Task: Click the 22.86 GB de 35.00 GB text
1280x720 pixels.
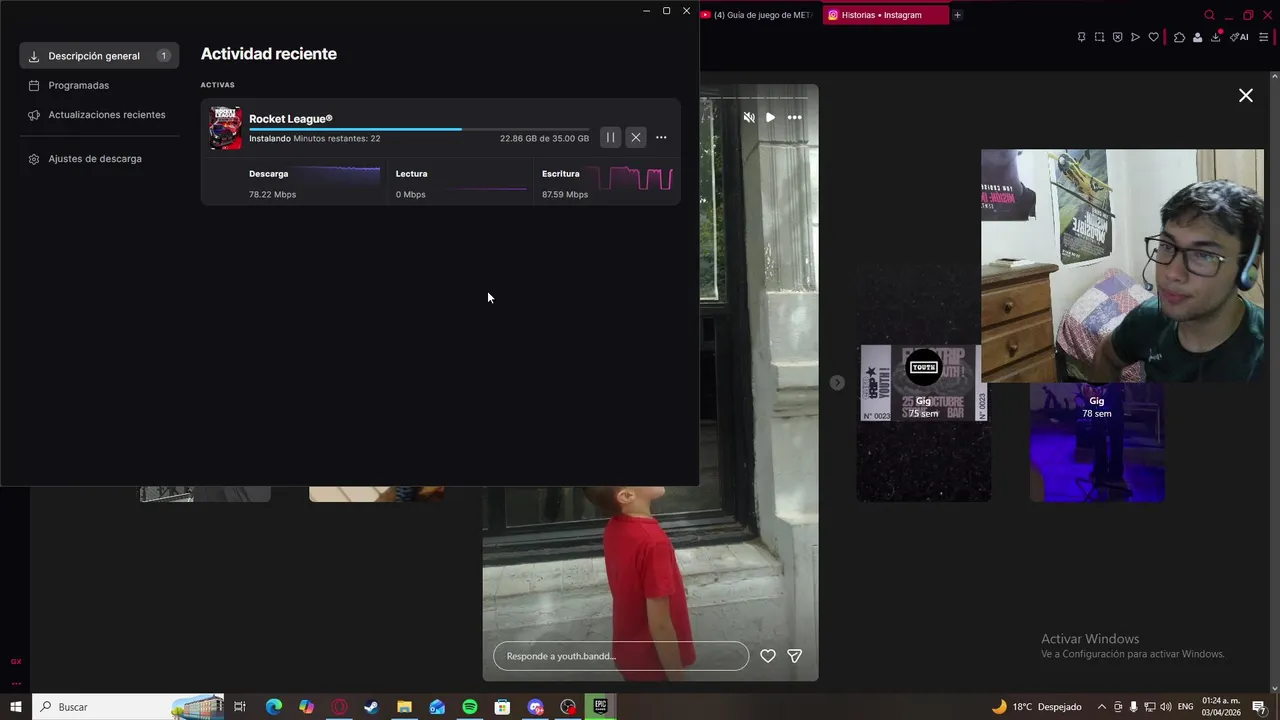Action: (x=544, y=139)
